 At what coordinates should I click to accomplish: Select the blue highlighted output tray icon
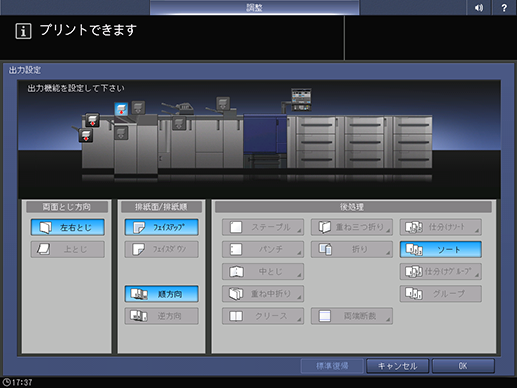tap(121, 109)
